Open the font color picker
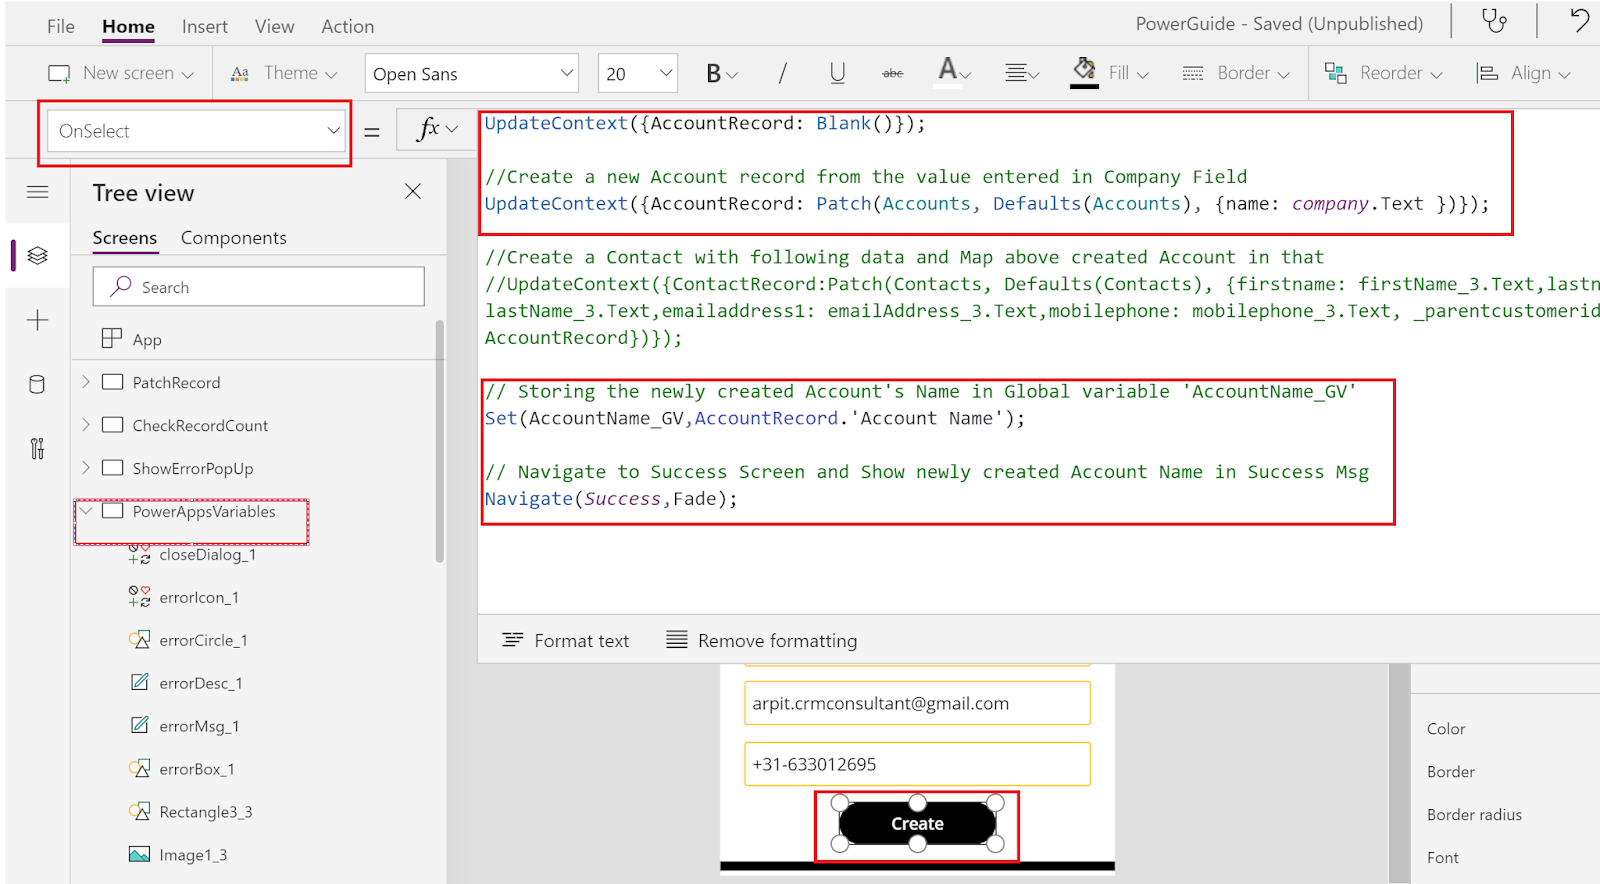The image size is (1600, 884). (954, 72)
